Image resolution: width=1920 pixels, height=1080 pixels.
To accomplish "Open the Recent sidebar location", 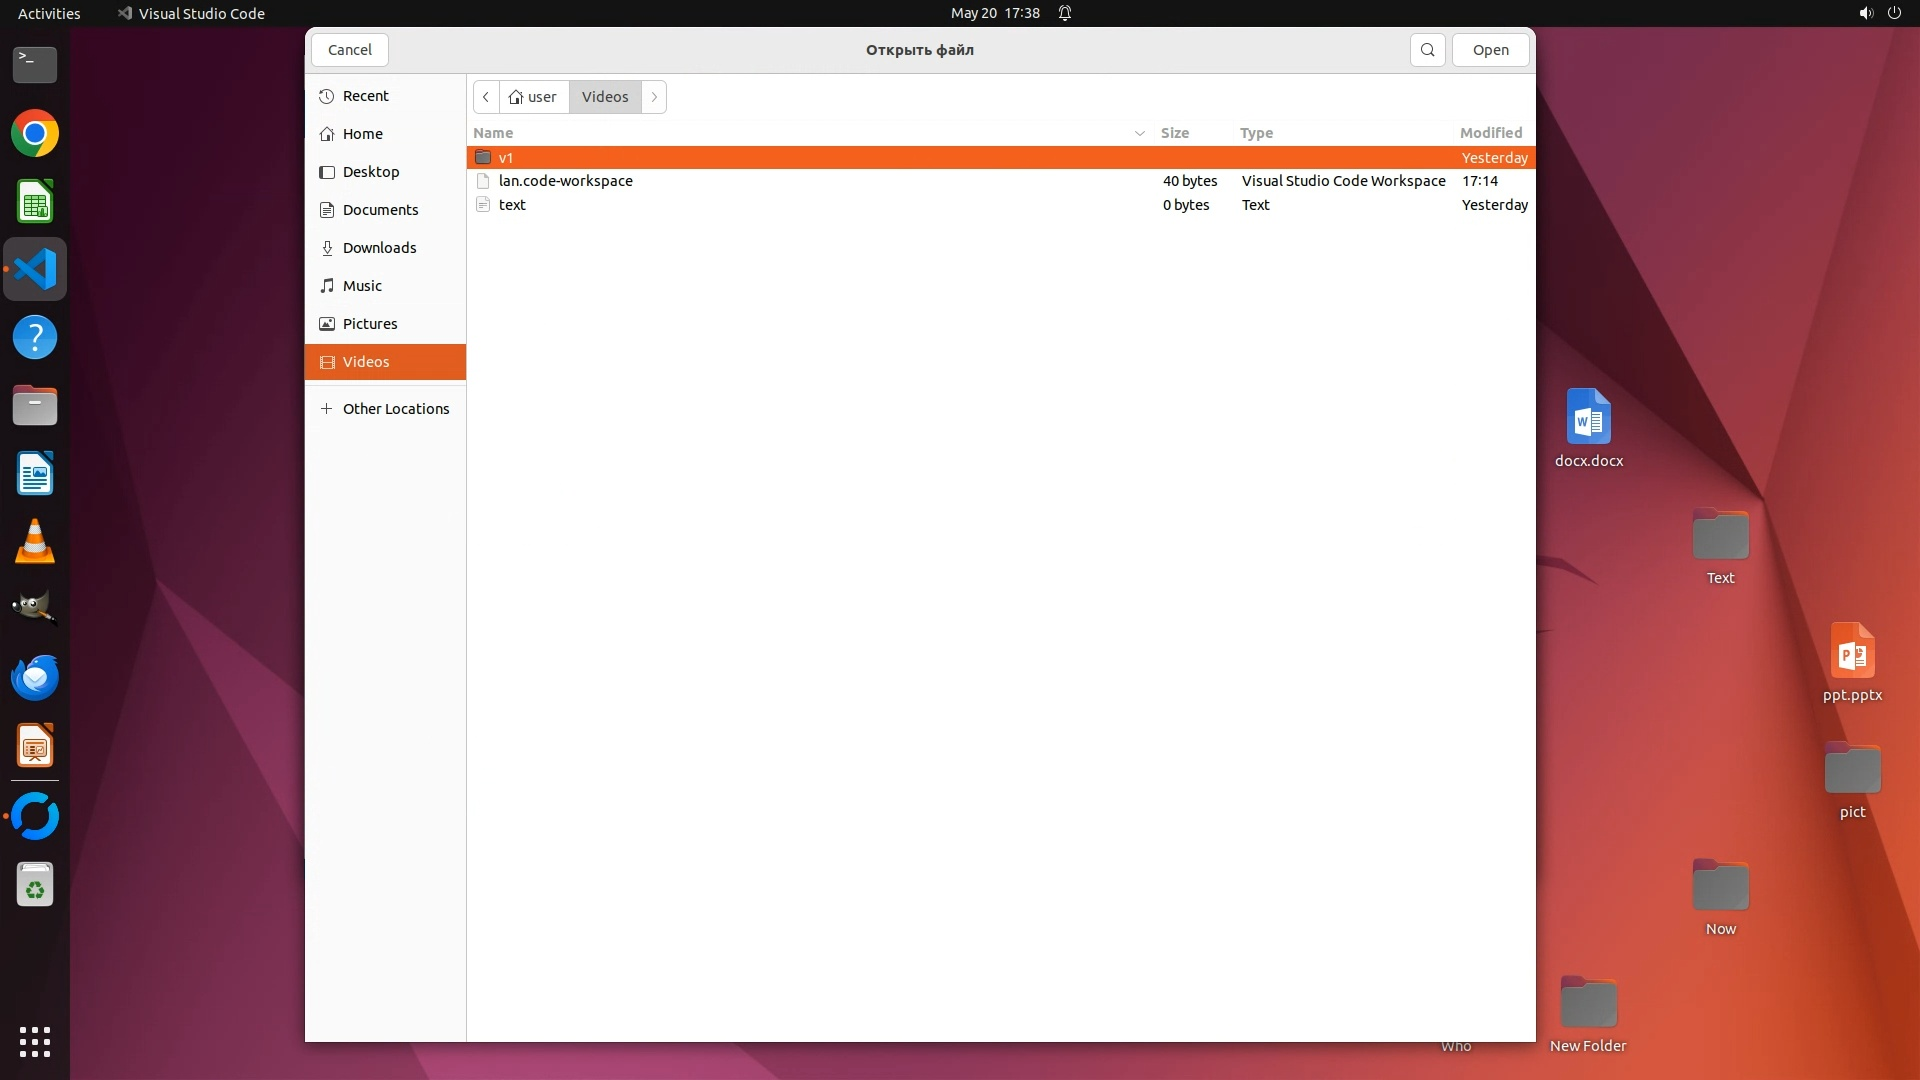I will coord(365,96).
